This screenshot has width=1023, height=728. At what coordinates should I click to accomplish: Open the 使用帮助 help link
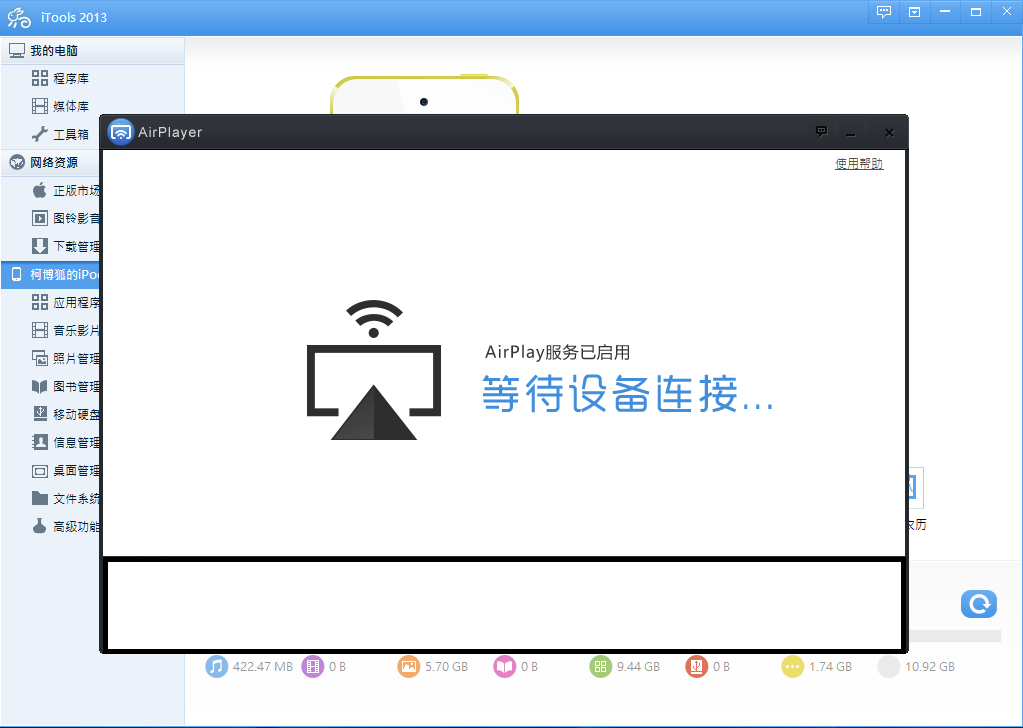click(859, 164)
